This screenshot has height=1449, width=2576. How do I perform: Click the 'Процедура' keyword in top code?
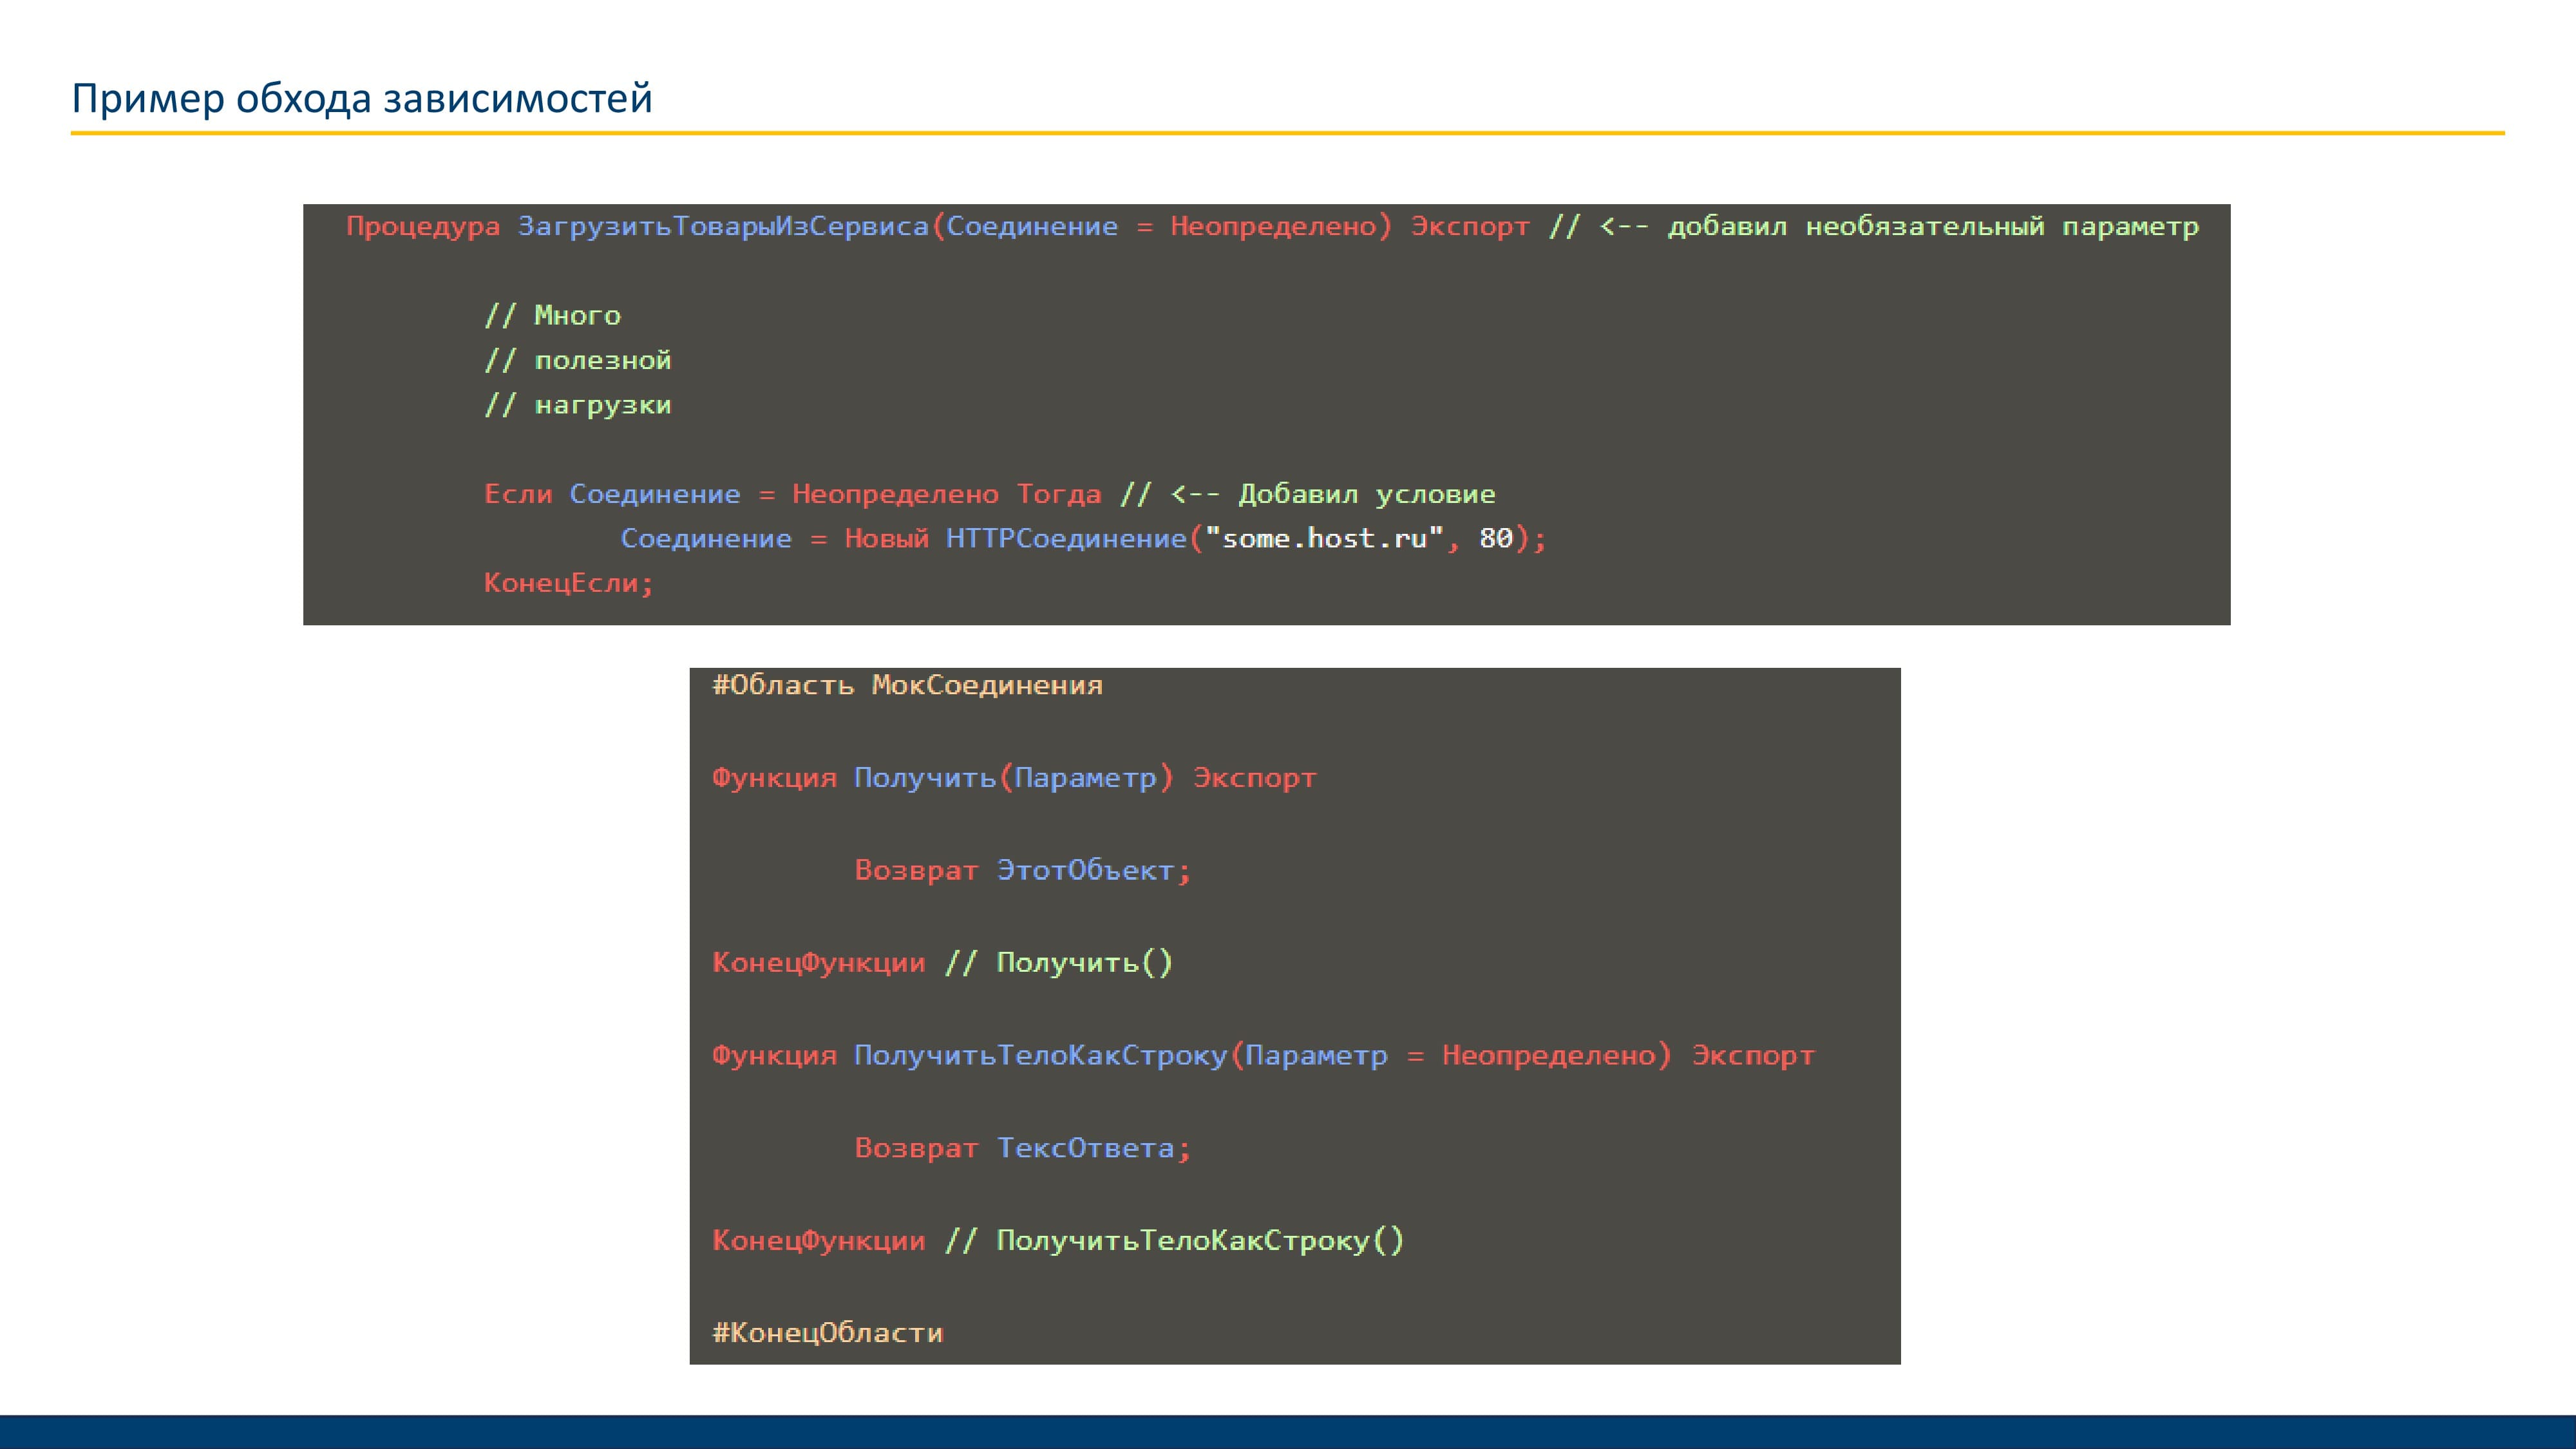pyautogui.click(x=422, y=227)
